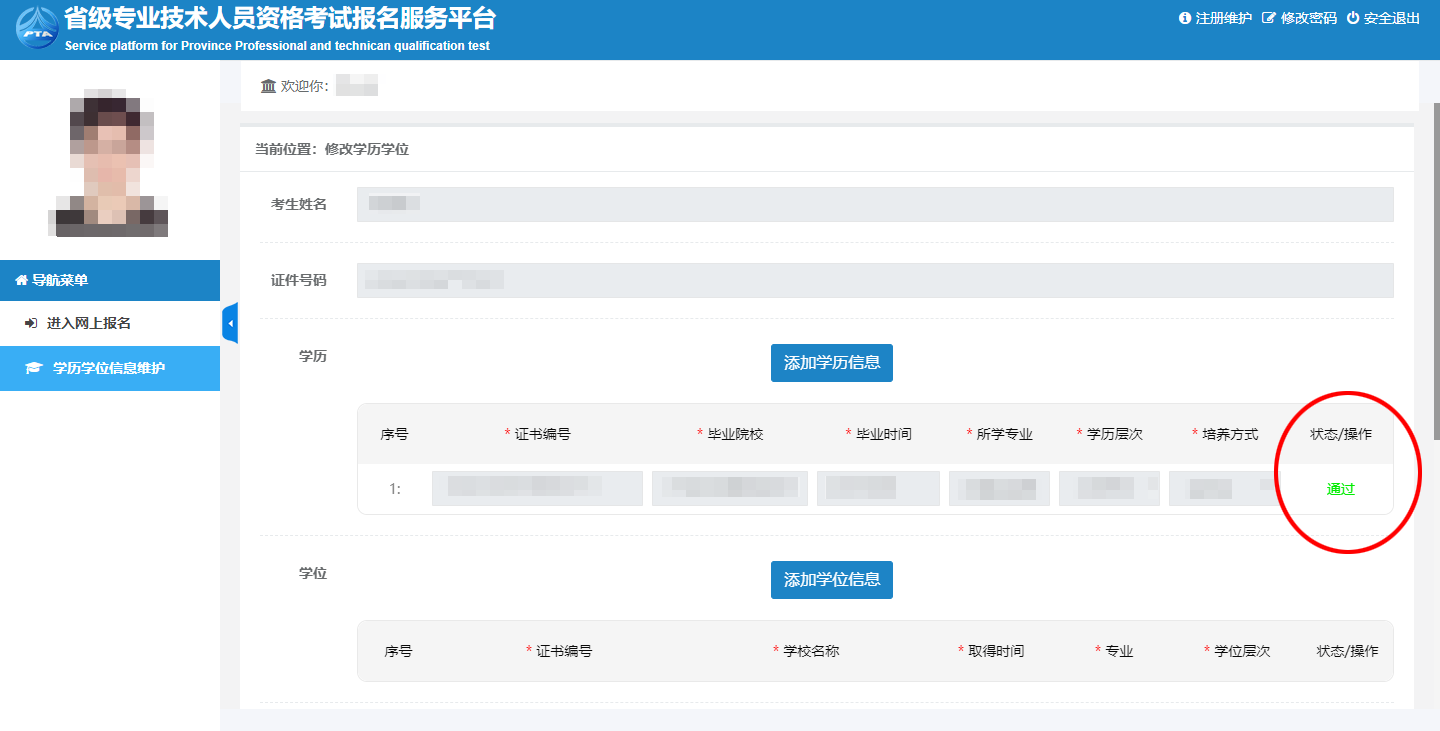Click the sign-in arrow icon for 进入网上报名
This screenshot has height=731, width=1440.
pos(31,323)
